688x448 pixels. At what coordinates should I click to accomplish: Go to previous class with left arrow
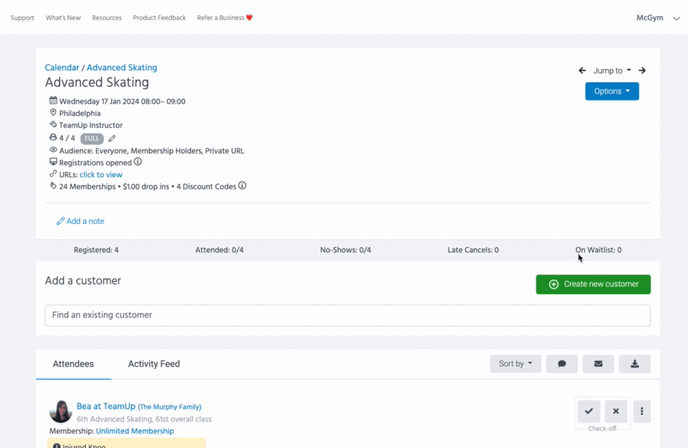click(582, 71)
